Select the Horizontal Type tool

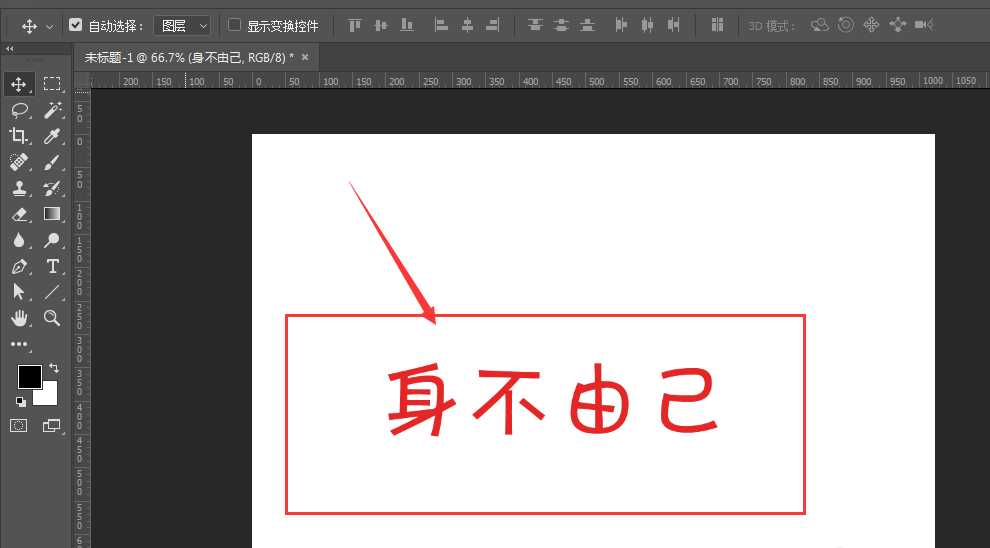click(x=52, y=266)
